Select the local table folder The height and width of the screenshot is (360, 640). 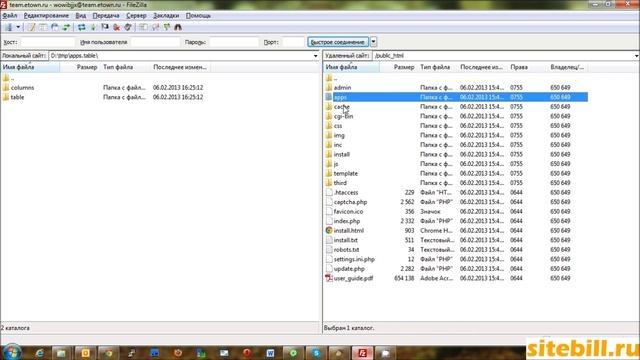[17, 97]
